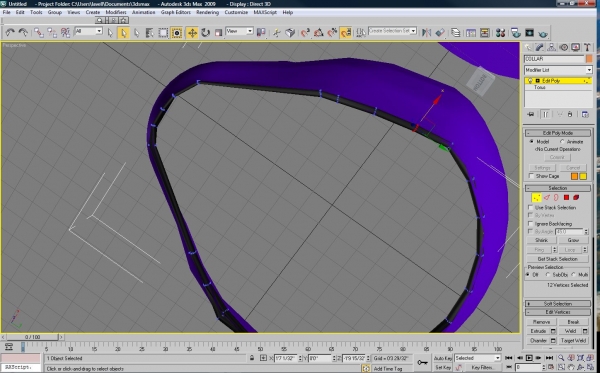Click Quick Render teapot icon

point(543,34)
